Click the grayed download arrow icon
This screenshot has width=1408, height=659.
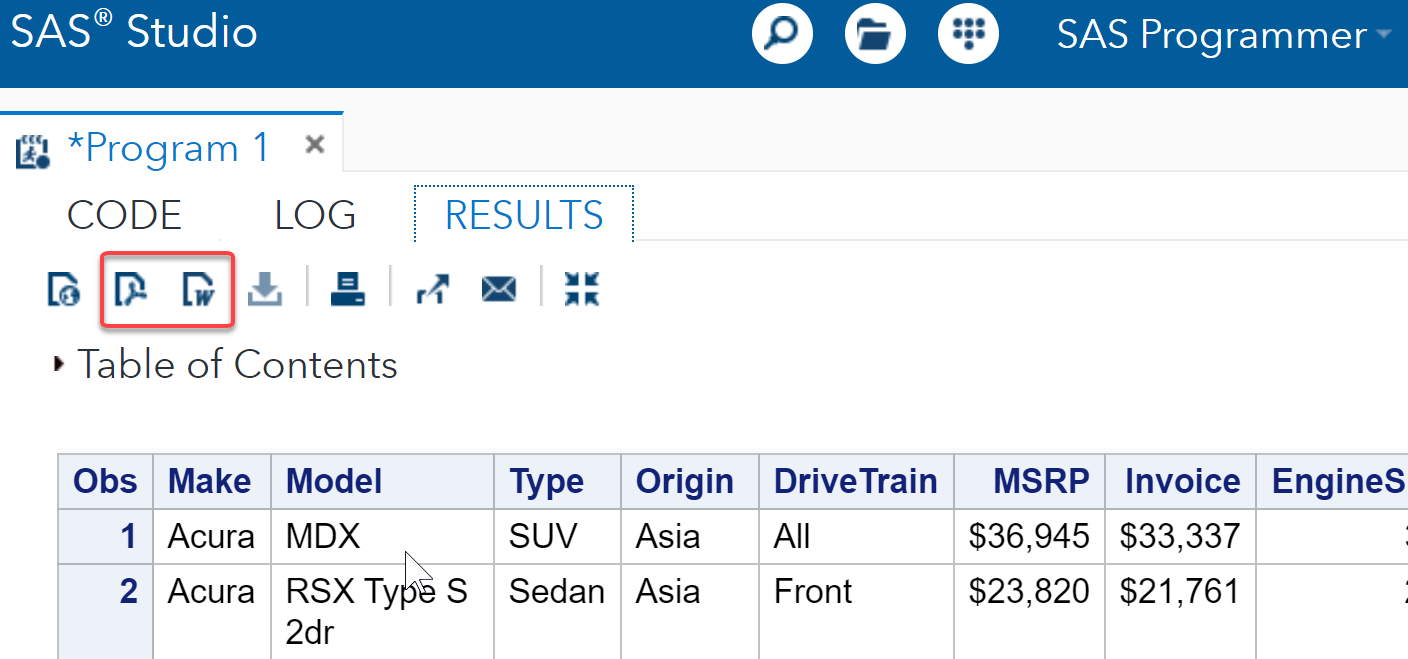point(265,290)
